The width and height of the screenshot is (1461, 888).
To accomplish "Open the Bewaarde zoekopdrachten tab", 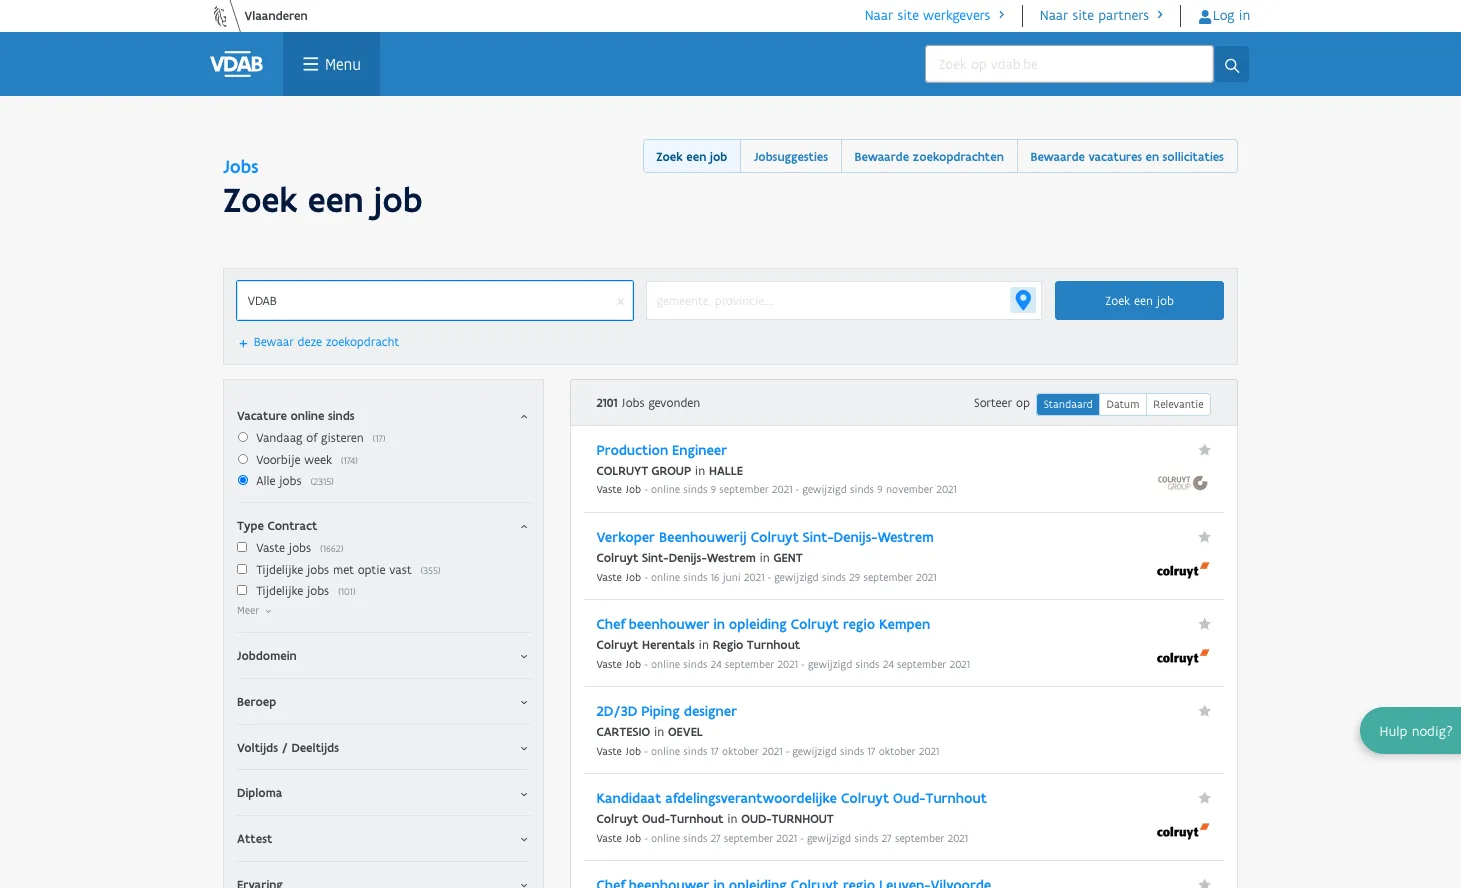I will 929,157.
